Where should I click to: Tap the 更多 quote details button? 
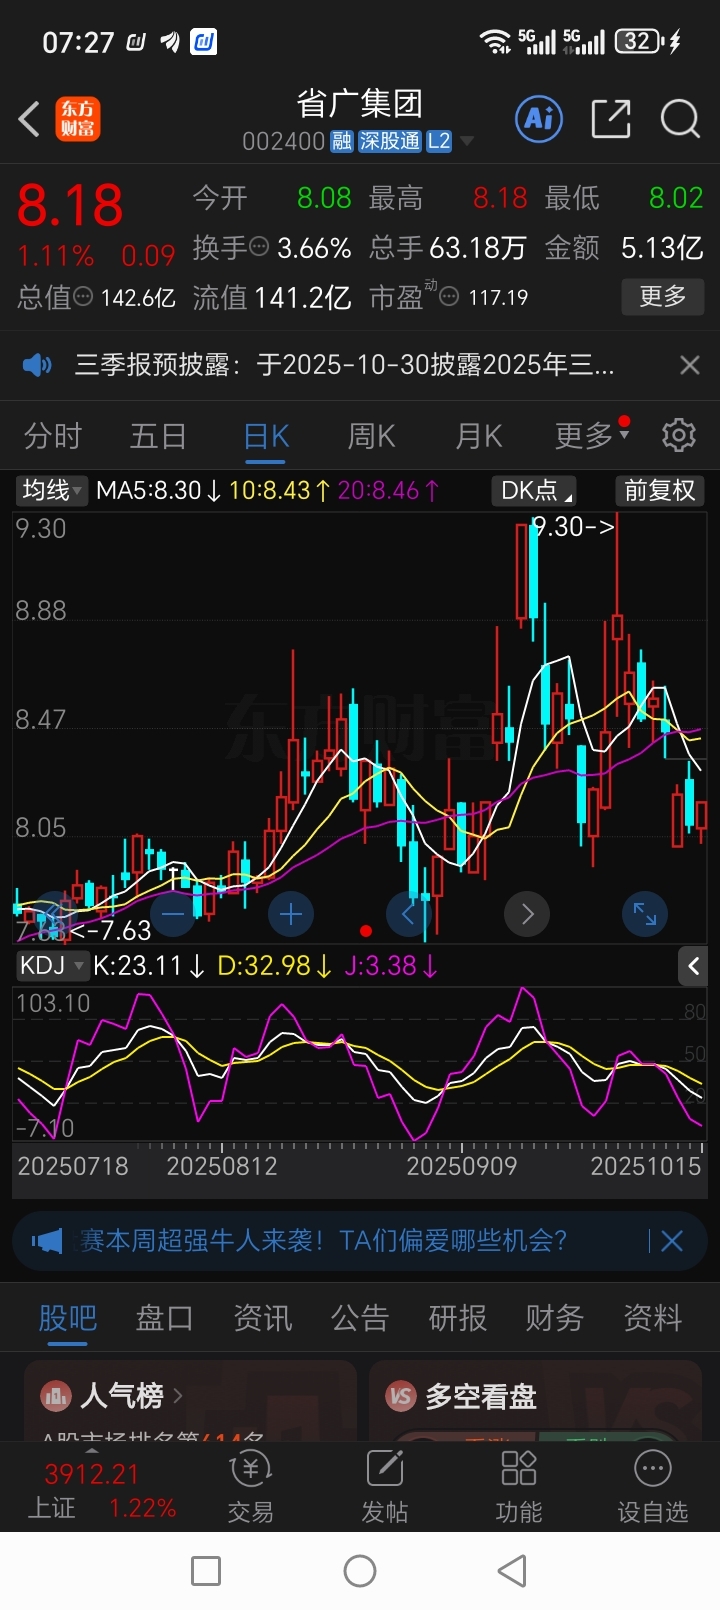662,296
